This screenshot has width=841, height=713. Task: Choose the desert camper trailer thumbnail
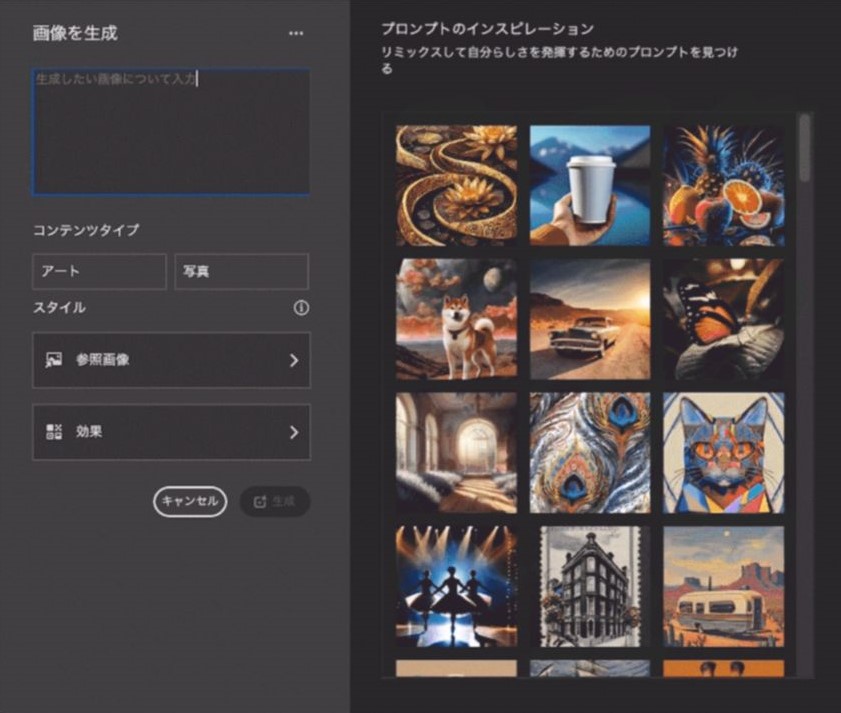[724, 586]
